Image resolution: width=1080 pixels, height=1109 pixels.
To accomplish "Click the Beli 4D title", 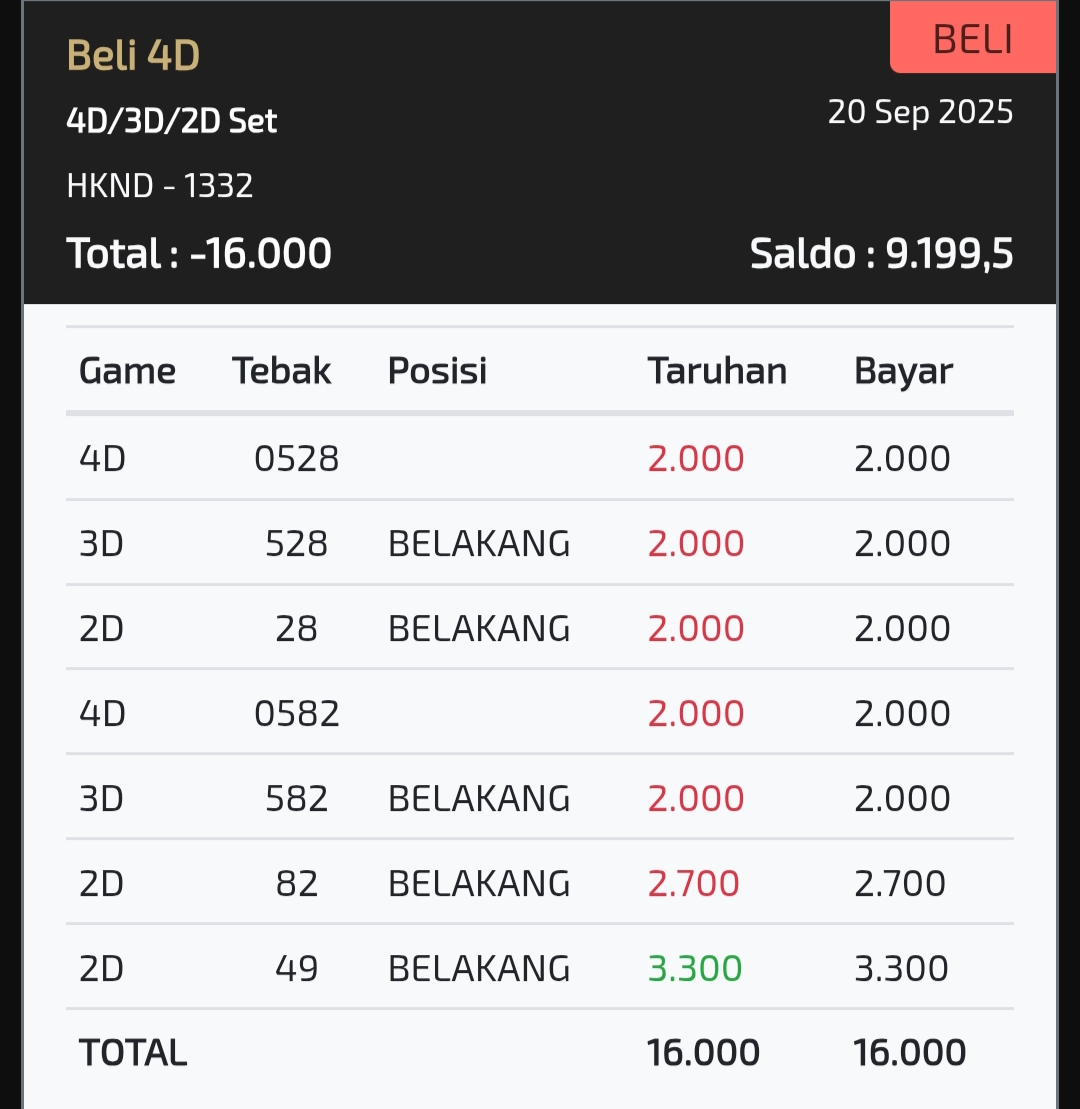I will point(133,56).
